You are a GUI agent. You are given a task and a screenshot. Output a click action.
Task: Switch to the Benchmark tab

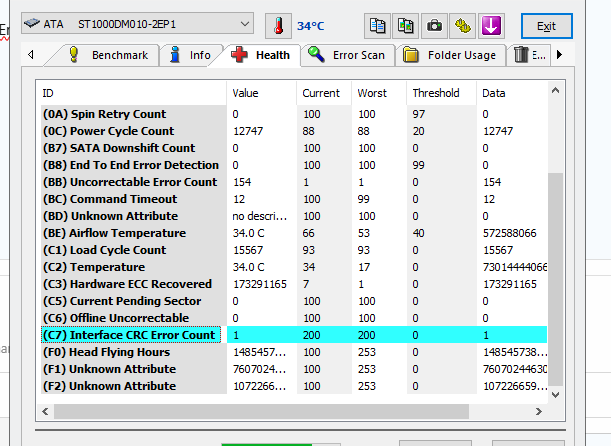pyautogui.click(x=108, y=55)
